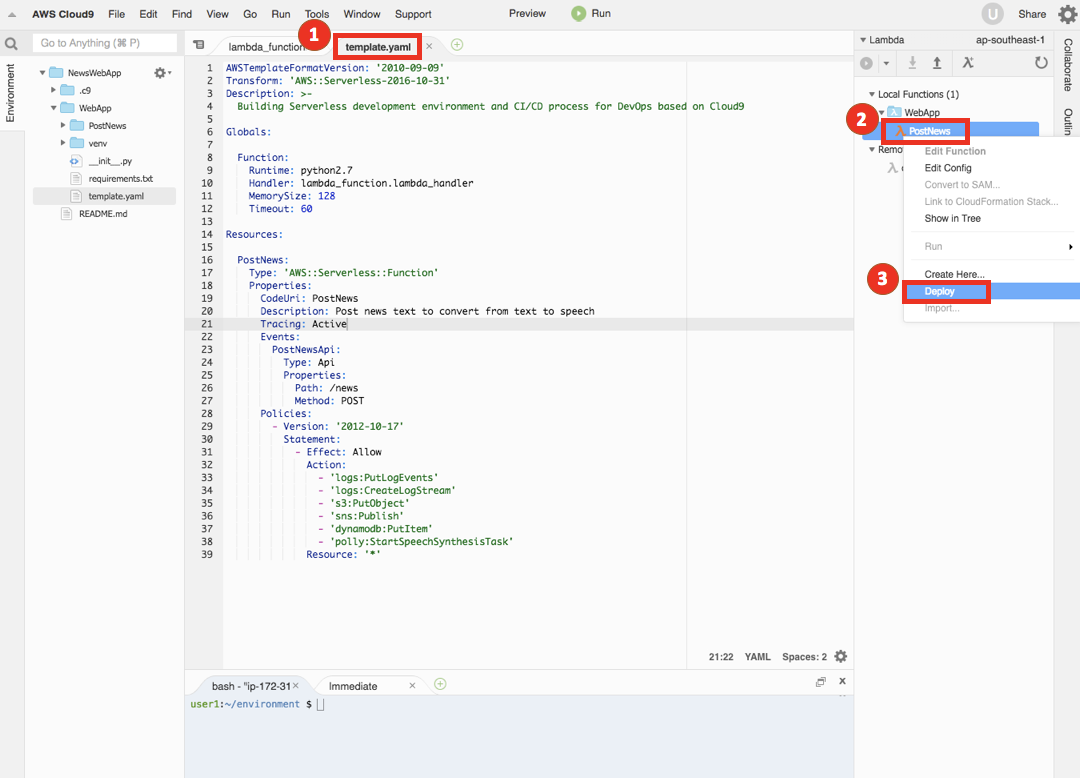This screenshot has height=778, width=1080.
Task: Click the Lambda panel run function icon
Action: pos(866,63)
